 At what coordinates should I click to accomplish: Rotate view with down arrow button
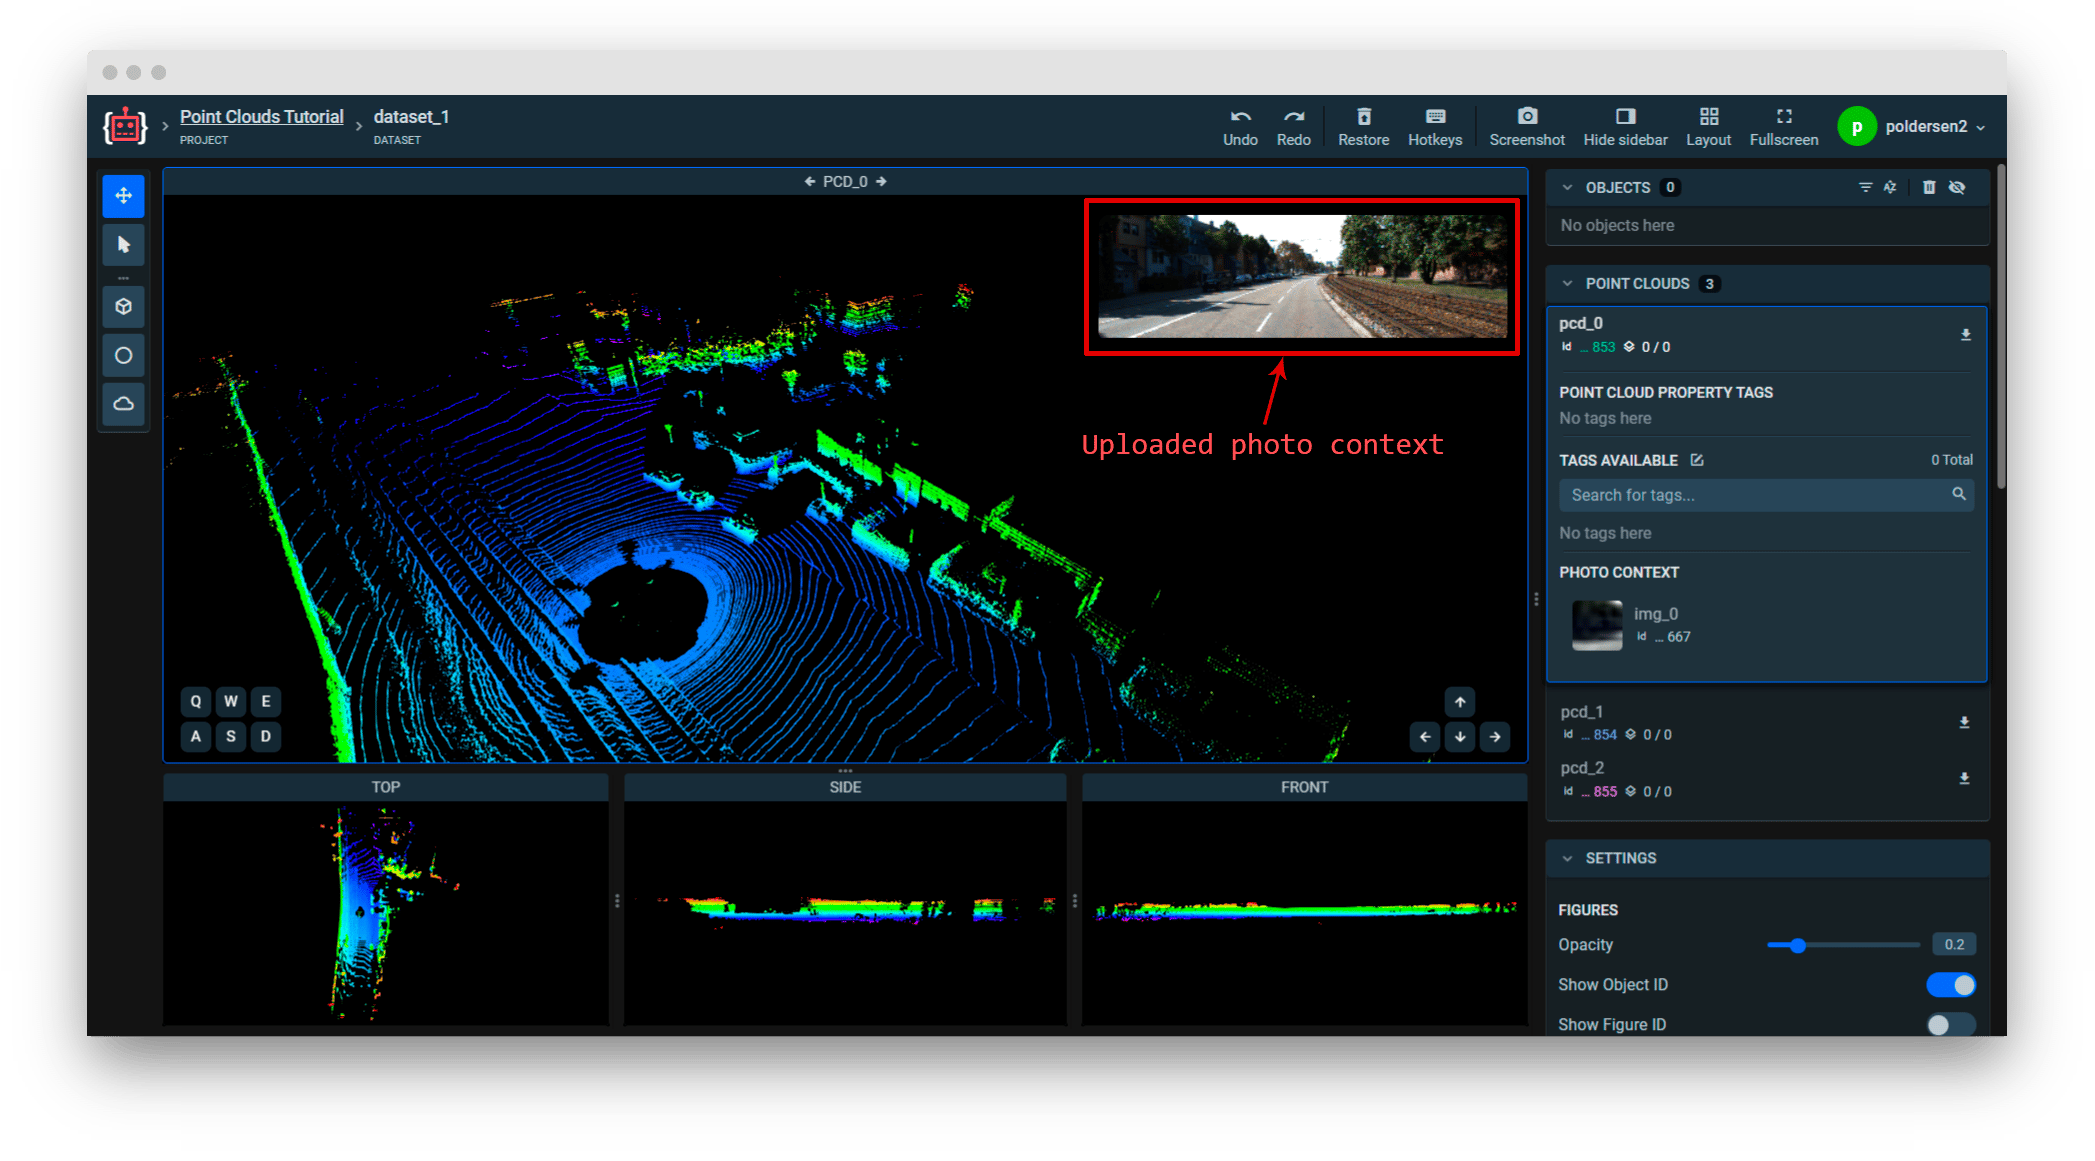1460,737
